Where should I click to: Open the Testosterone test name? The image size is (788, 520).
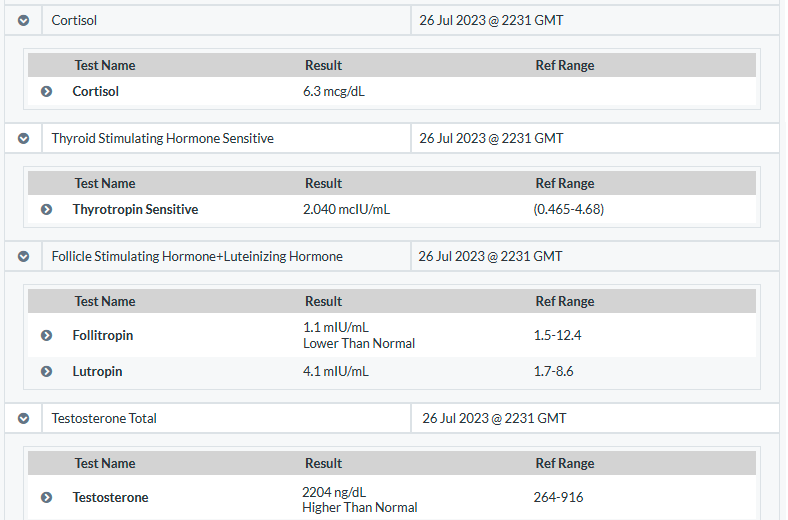point(110,497)
